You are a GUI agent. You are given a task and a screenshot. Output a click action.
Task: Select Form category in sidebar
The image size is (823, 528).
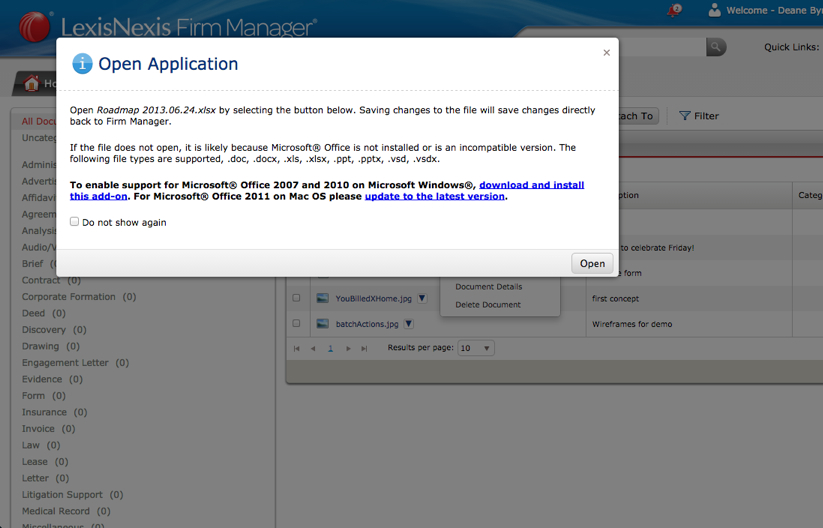click(x=44, y=395)
